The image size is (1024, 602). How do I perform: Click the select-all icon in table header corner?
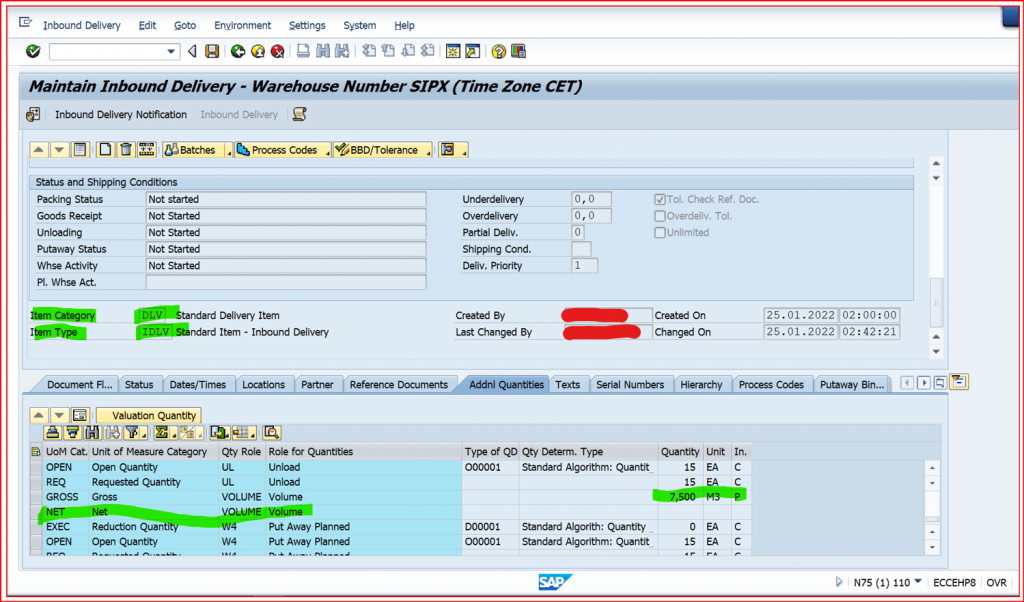click(x=36, y=452)
